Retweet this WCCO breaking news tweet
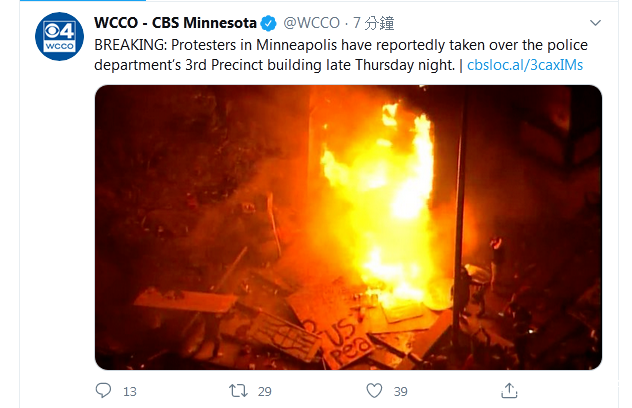The width and height of the screenshot is (632, 408). 238,391
